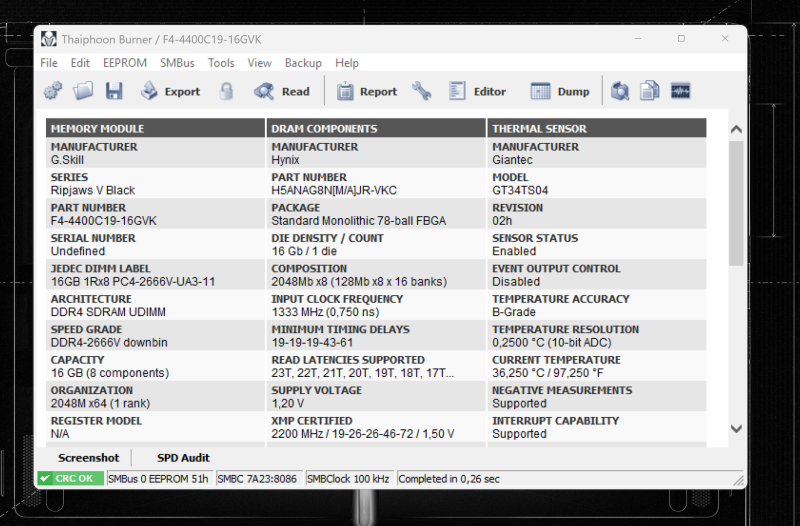This screenshot has height=526, width=800.
Task: Select 1333 MHz input clock frequency value
Action: pyautogui.click(x=325, y=312)
